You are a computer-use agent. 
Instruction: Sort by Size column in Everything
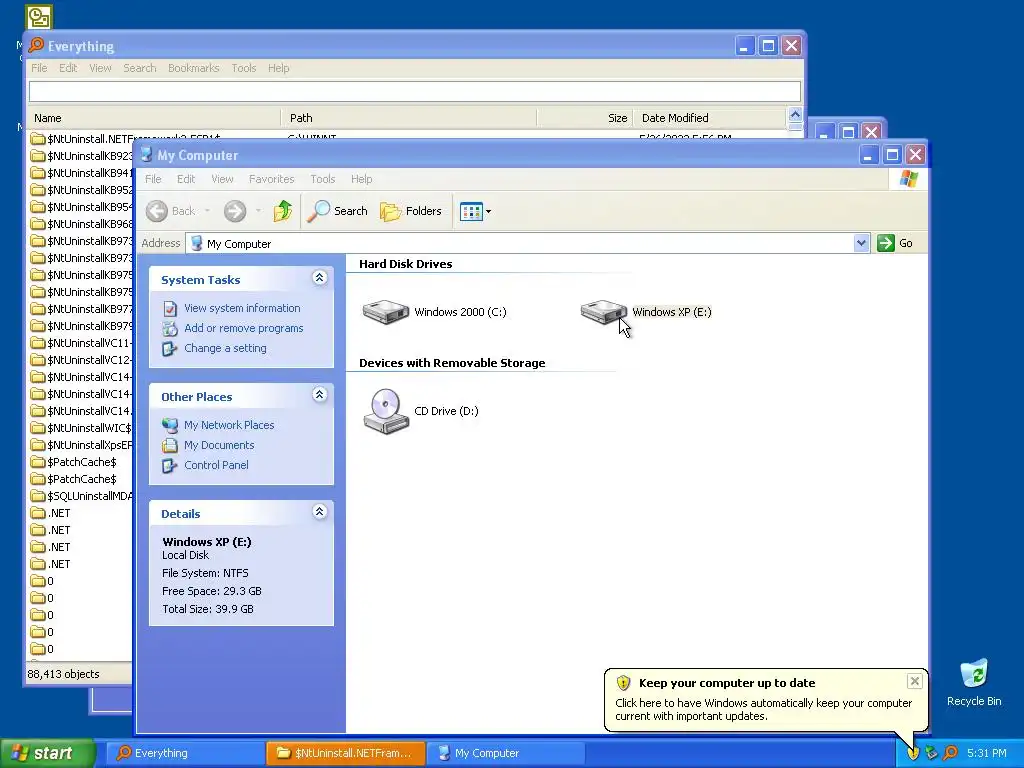click(584, 118)
